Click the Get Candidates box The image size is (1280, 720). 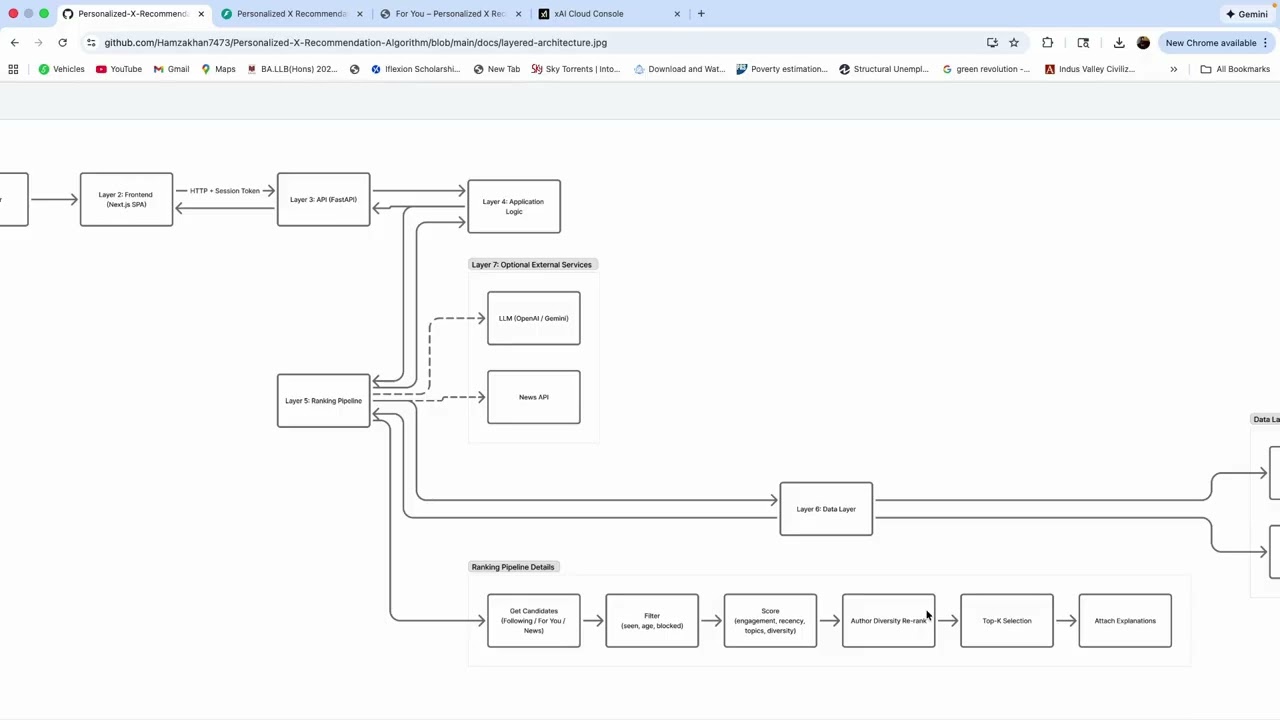tap(533, 621)
